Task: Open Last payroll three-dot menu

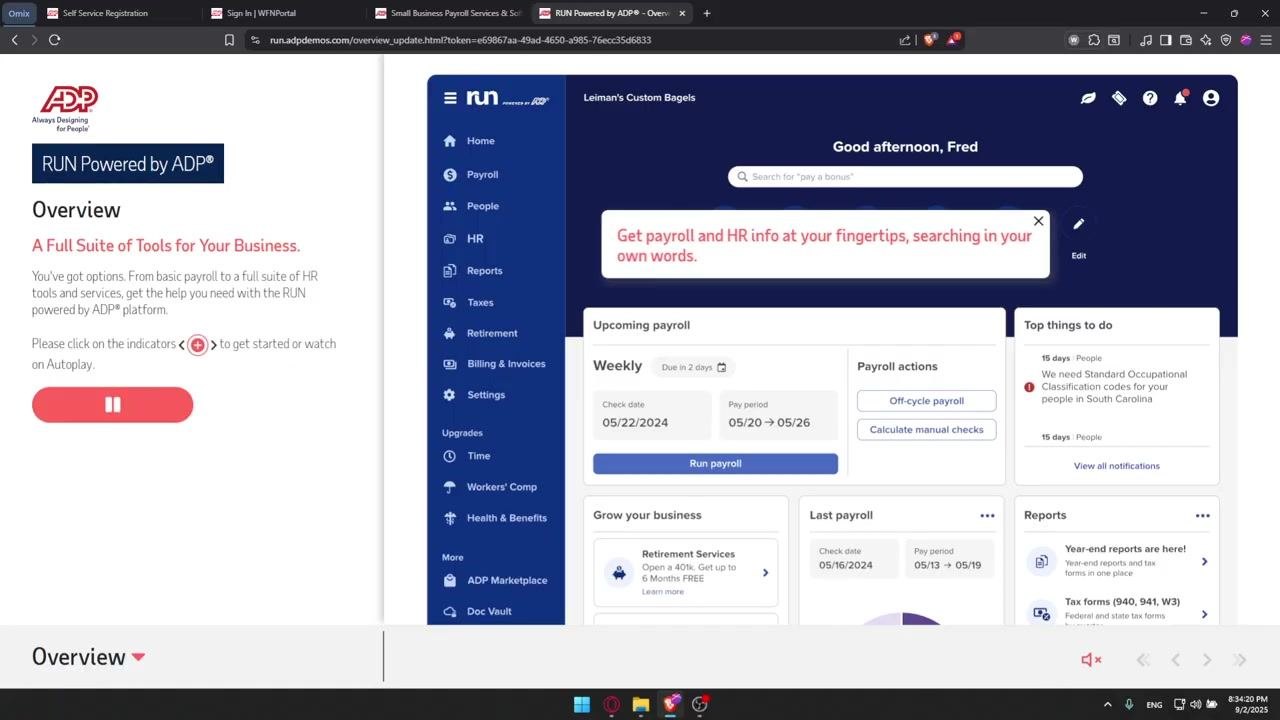Action: pyautogui.click(x=987, y=516)
